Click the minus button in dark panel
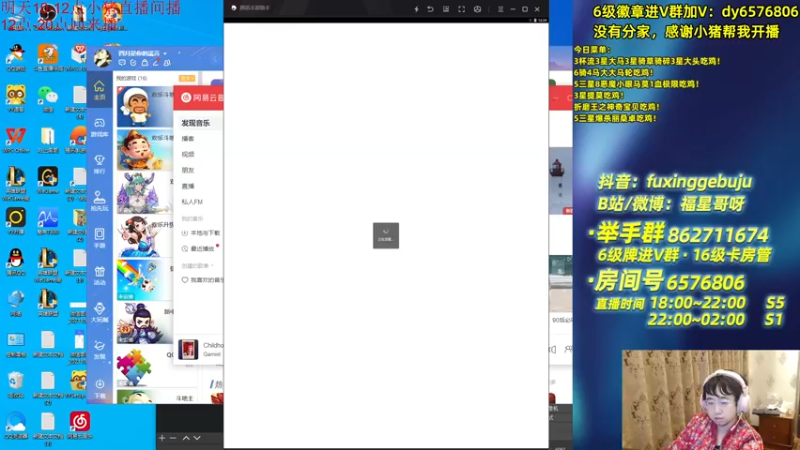 (173, 438)
